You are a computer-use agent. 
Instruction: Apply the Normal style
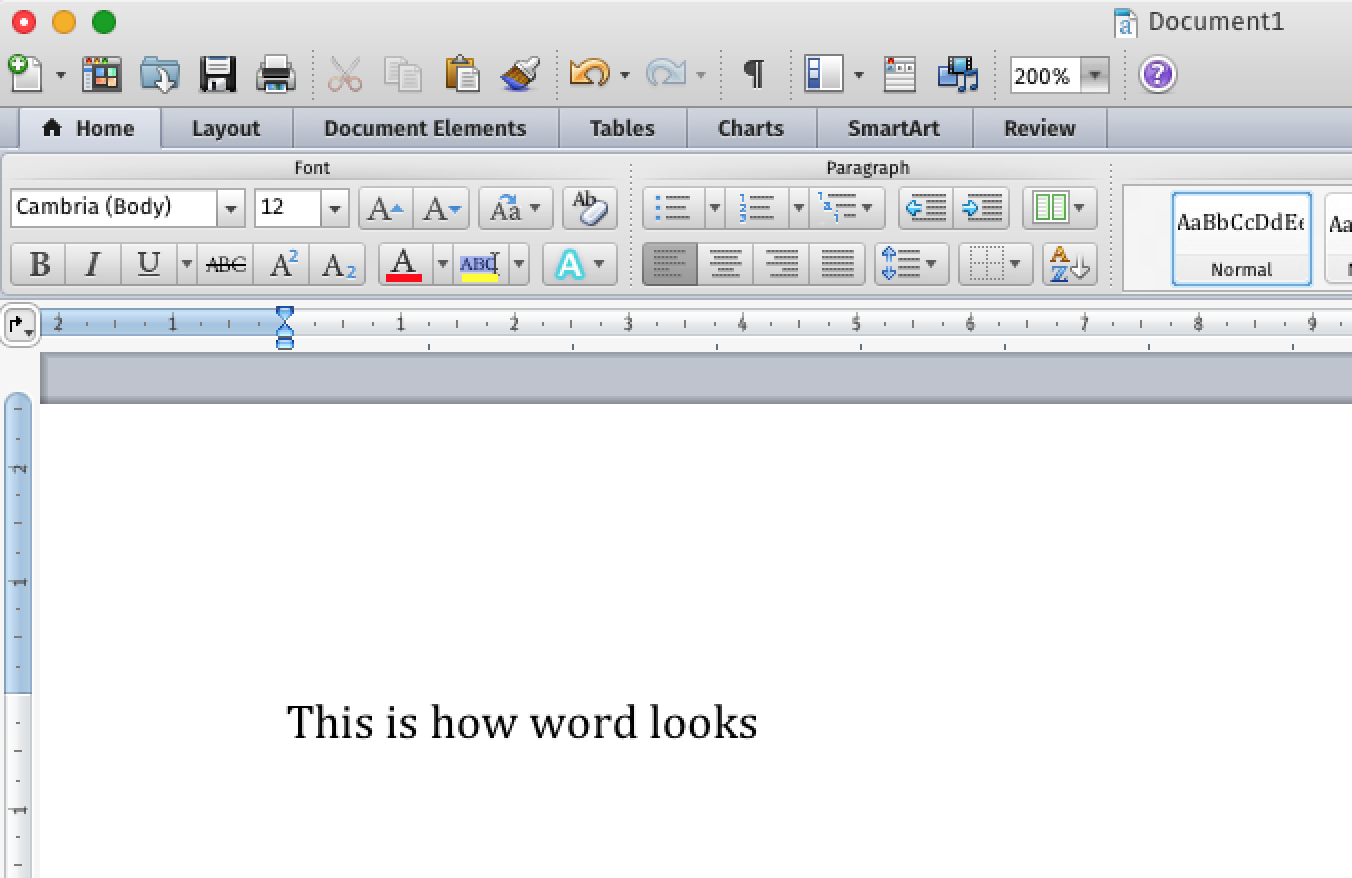coord(1241,238)
